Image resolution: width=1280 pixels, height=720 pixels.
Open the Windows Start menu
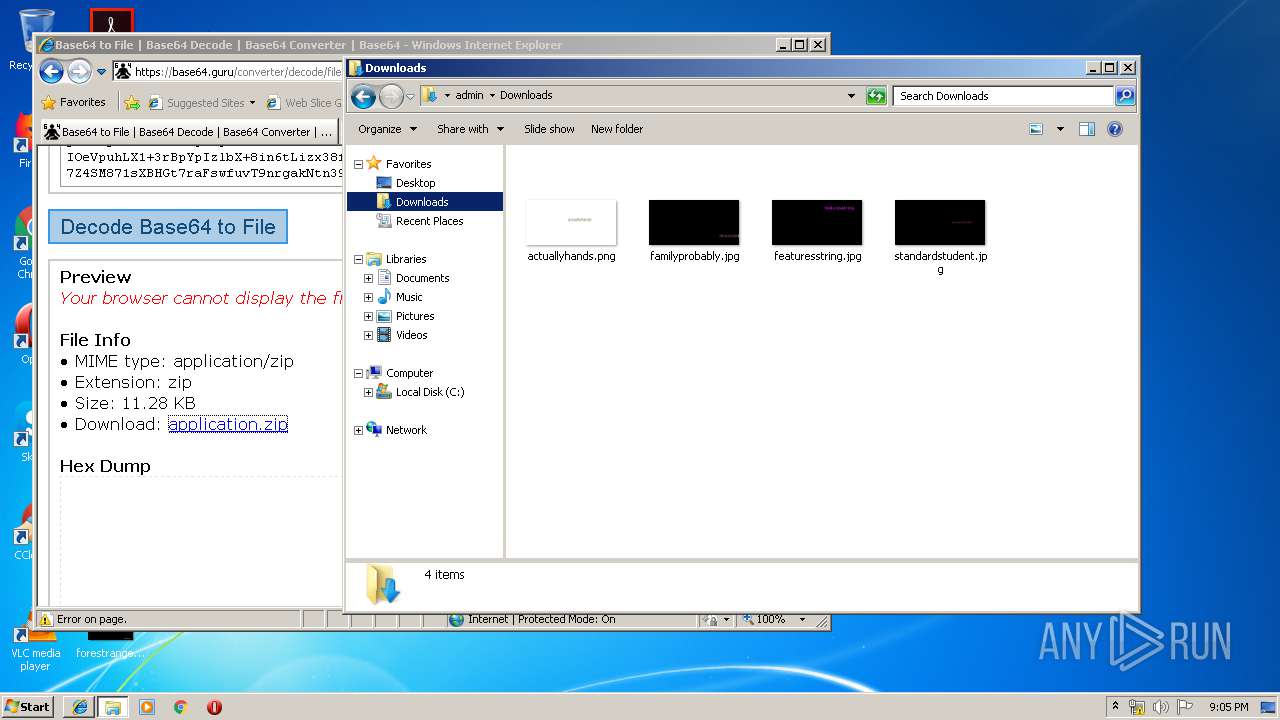point(28,706)
